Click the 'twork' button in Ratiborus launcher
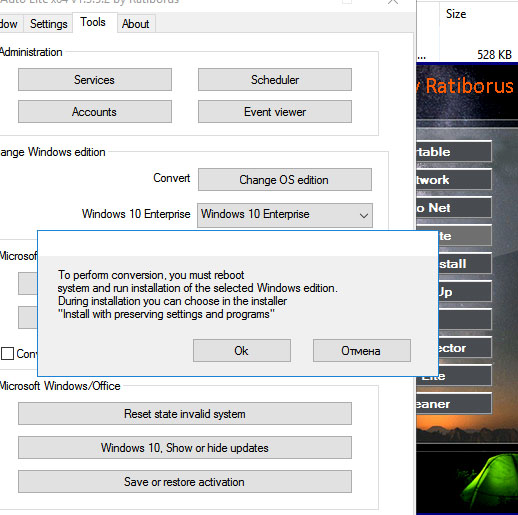Viewport: 518px width, 515px height. click(454, 180)
